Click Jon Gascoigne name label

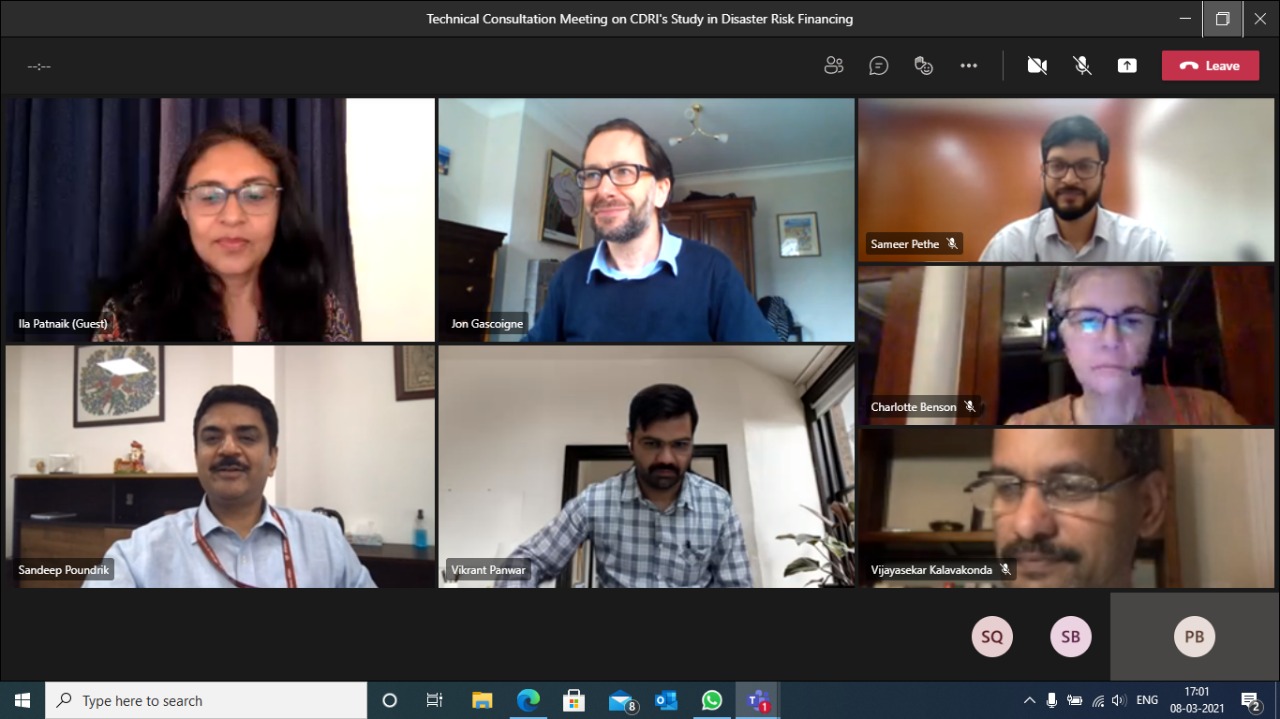pyautogui.click(x=487, y=324)
